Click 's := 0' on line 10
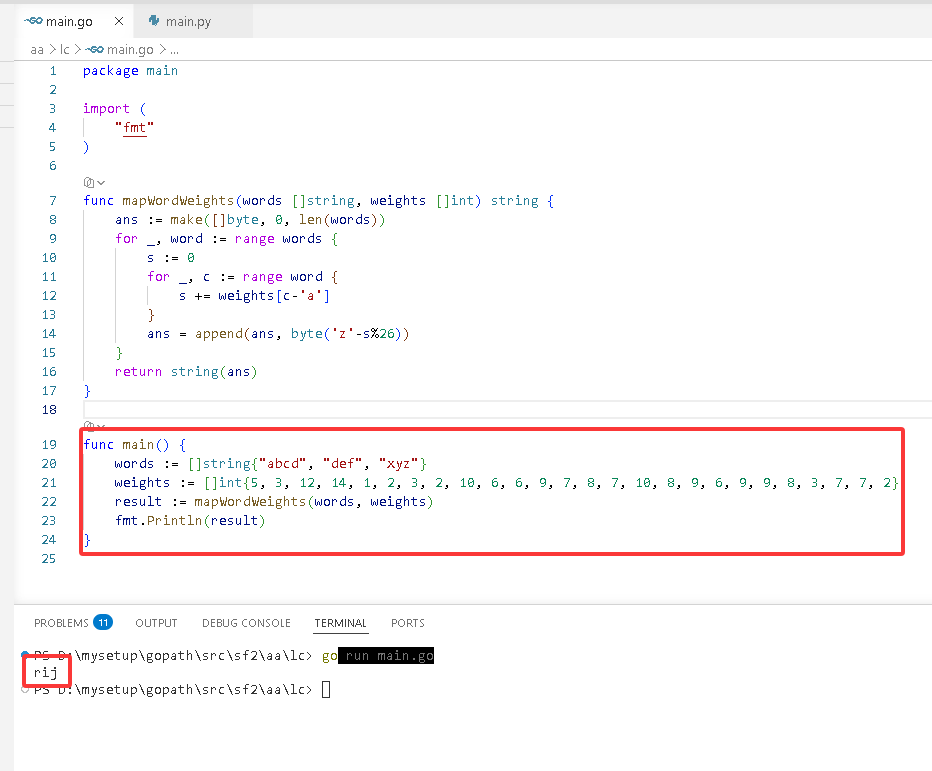This screenshot has width=932, height=771. click(171, 258)
